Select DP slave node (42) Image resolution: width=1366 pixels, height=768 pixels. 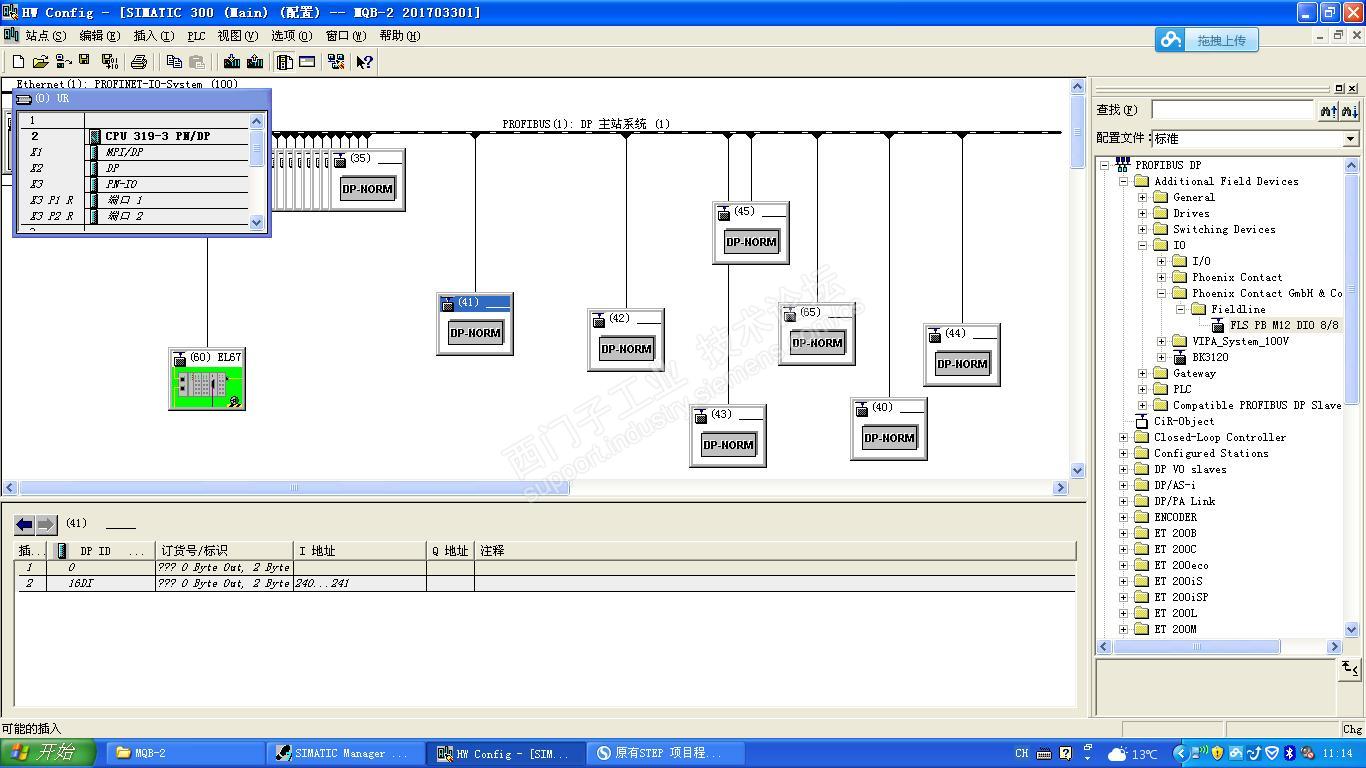click(x=626, y=340)
